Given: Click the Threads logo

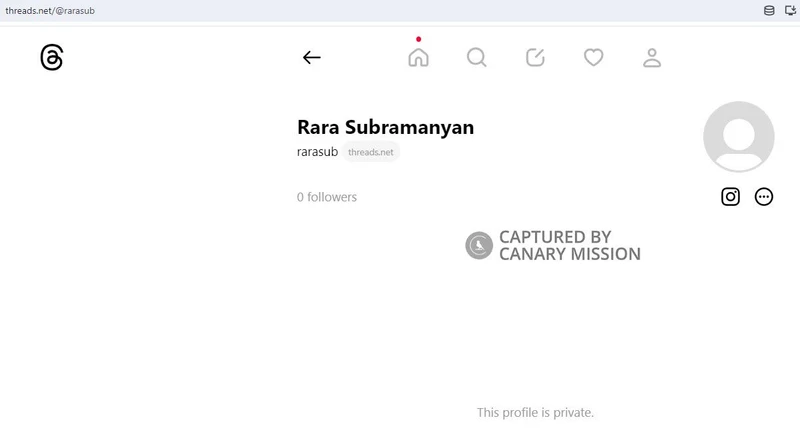Looking at the screenshot, I should 52,57.
